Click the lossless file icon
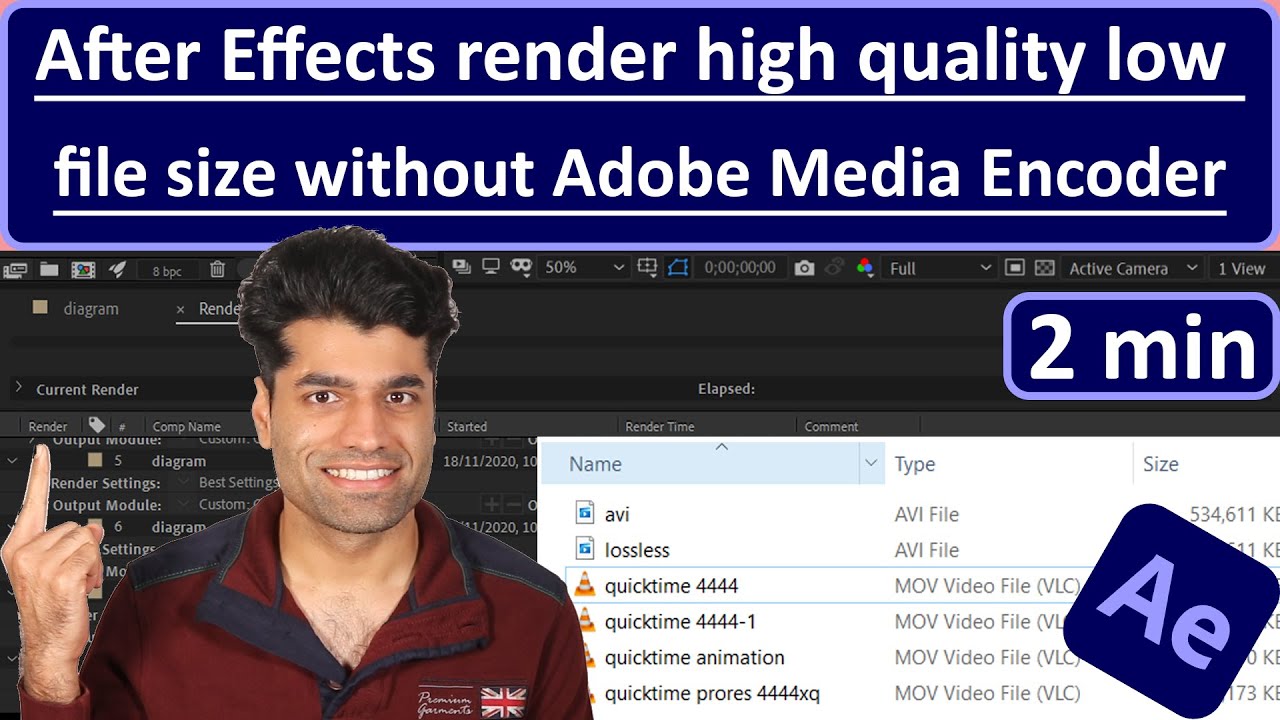1280x720 pixels. [x=585, y=550]
